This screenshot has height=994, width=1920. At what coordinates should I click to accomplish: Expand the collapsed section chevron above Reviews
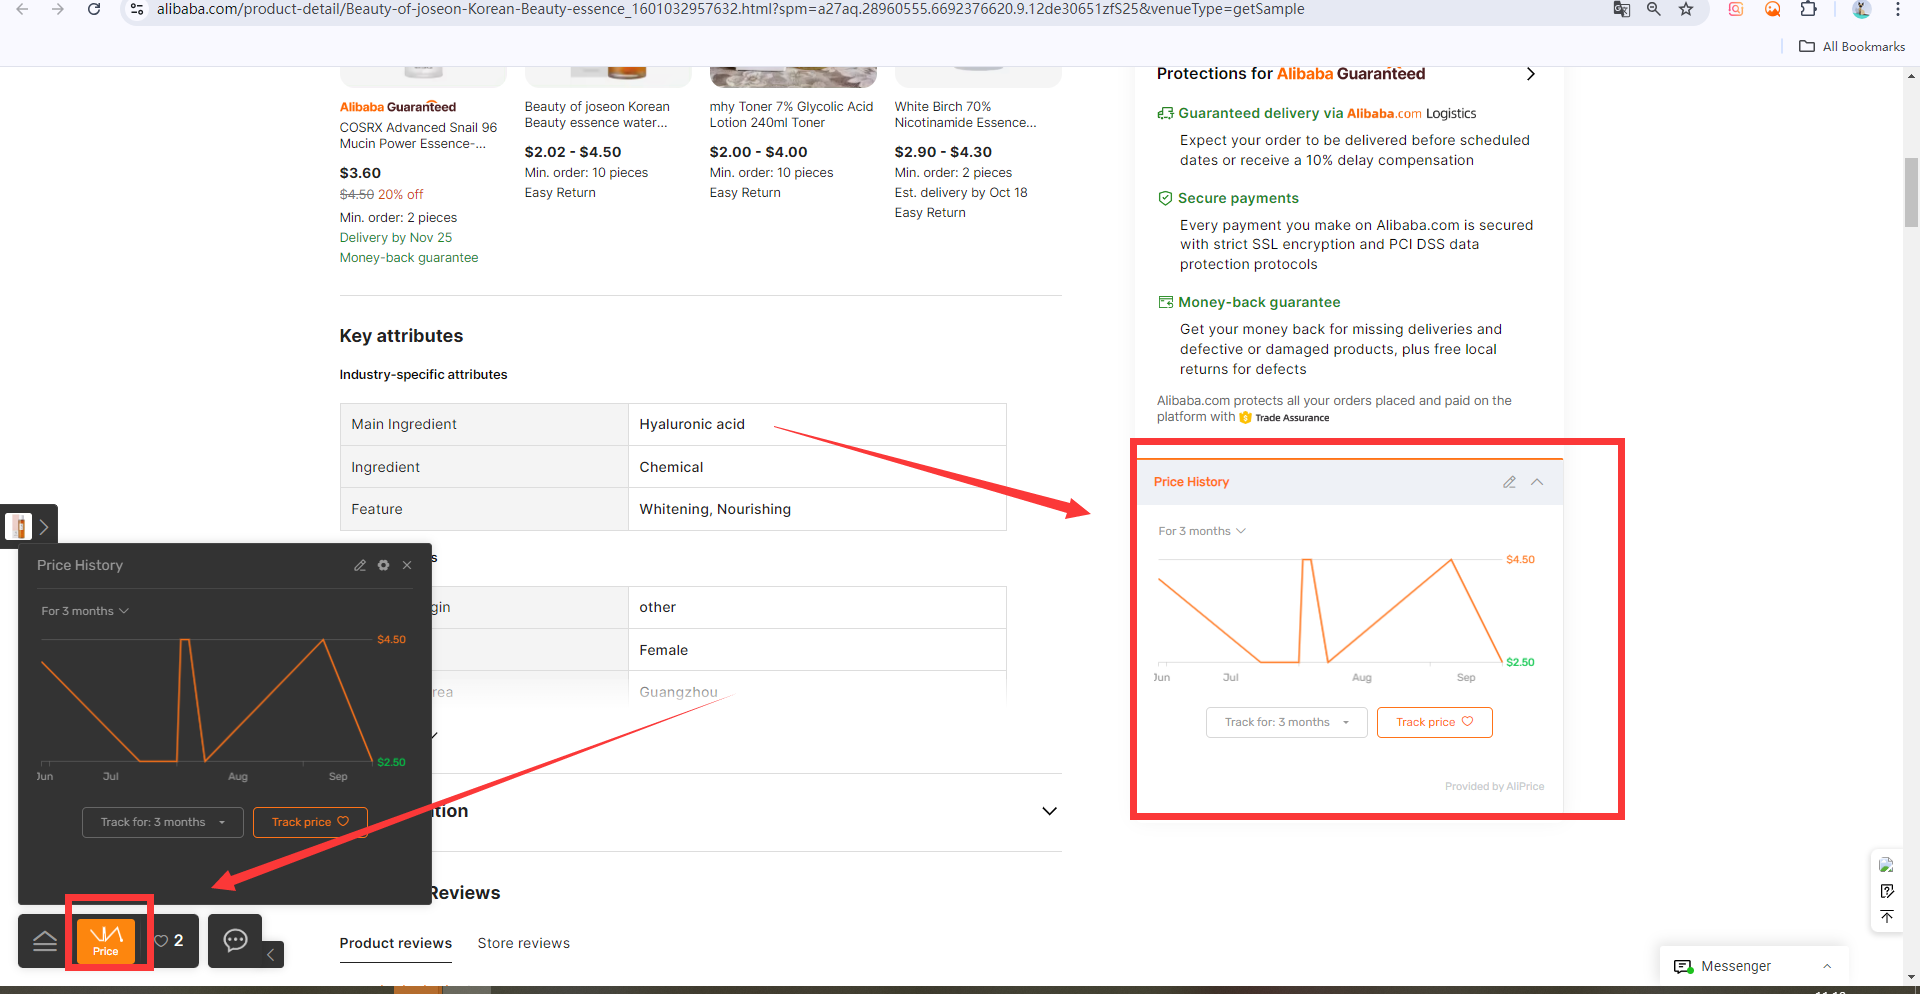(1049, 811)
